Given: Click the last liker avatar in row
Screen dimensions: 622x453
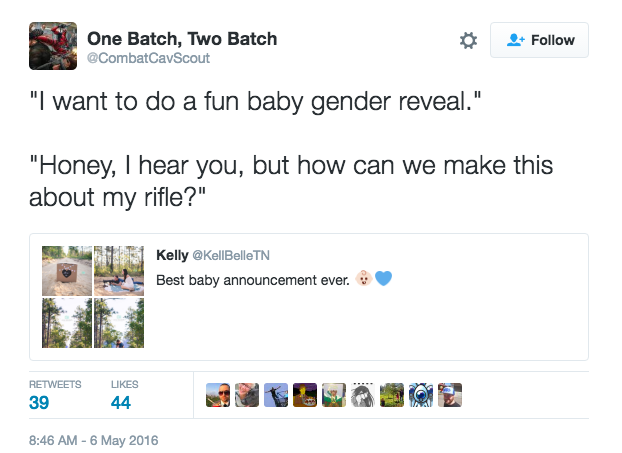Looking at the screenshot, I should [x=450, y=395].
